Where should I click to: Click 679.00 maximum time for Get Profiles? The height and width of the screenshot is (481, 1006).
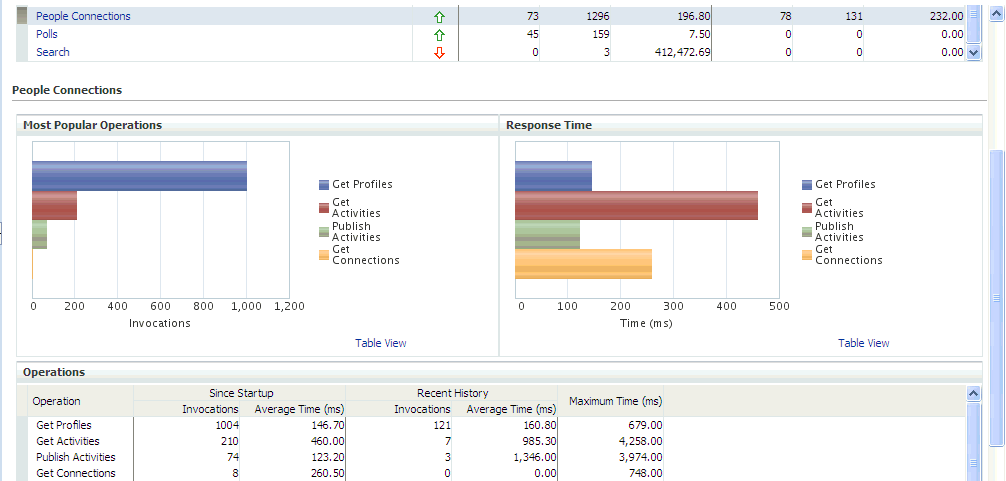pos(644,425)
